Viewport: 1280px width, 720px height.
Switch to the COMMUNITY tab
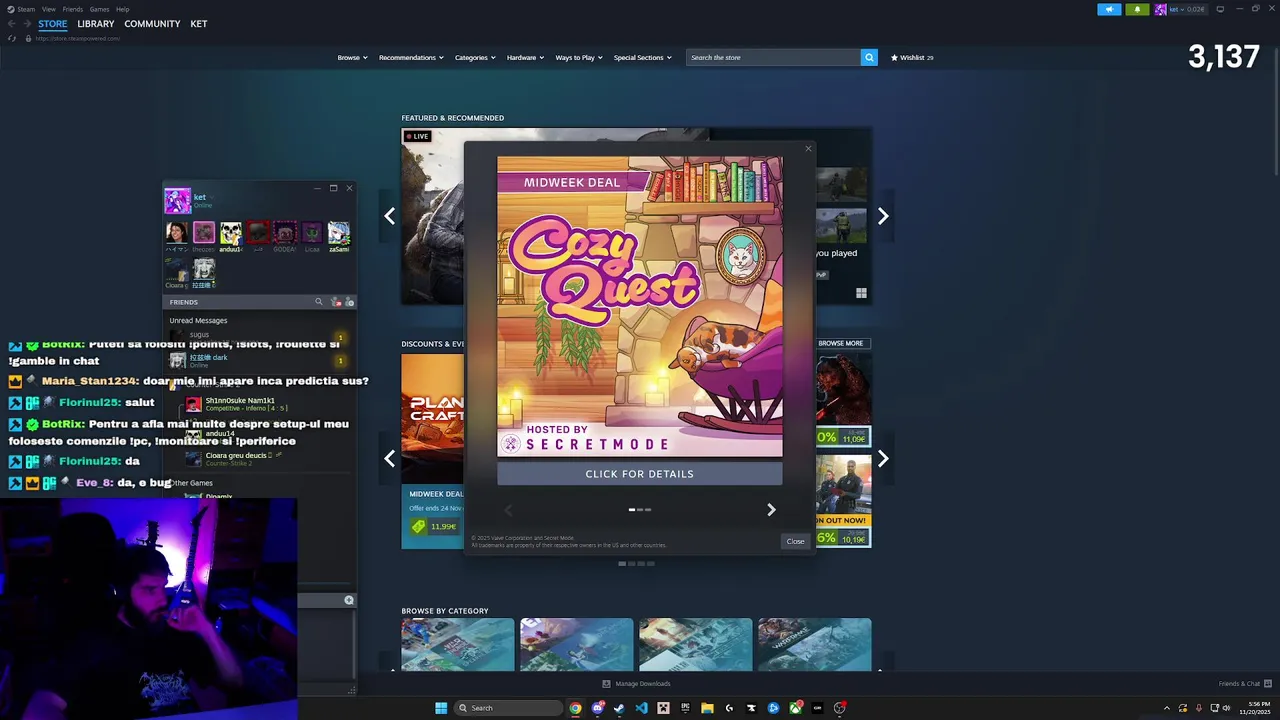pos(152,24)
